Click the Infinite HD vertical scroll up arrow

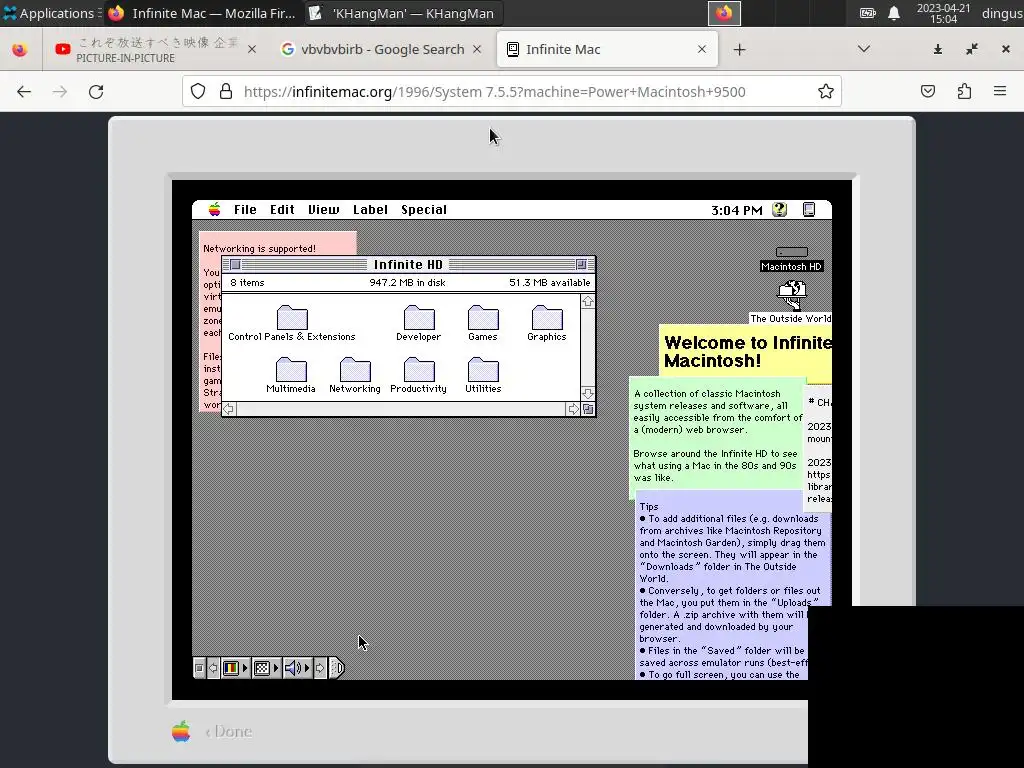pos(588,302)
